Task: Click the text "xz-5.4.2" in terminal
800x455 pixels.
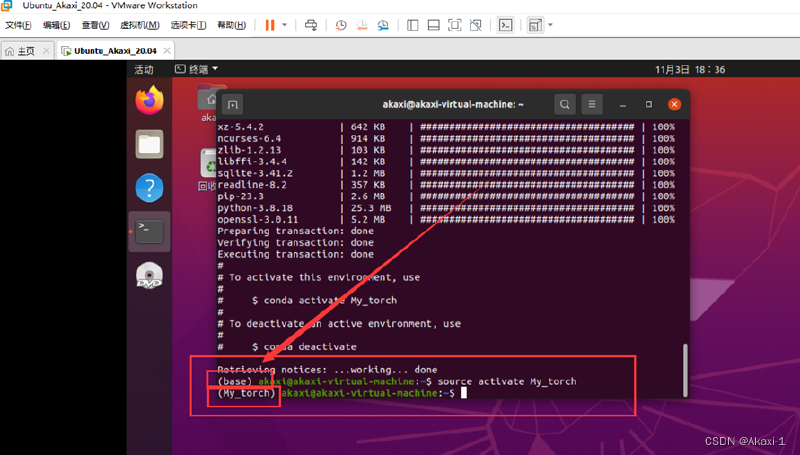Action: 240,127
